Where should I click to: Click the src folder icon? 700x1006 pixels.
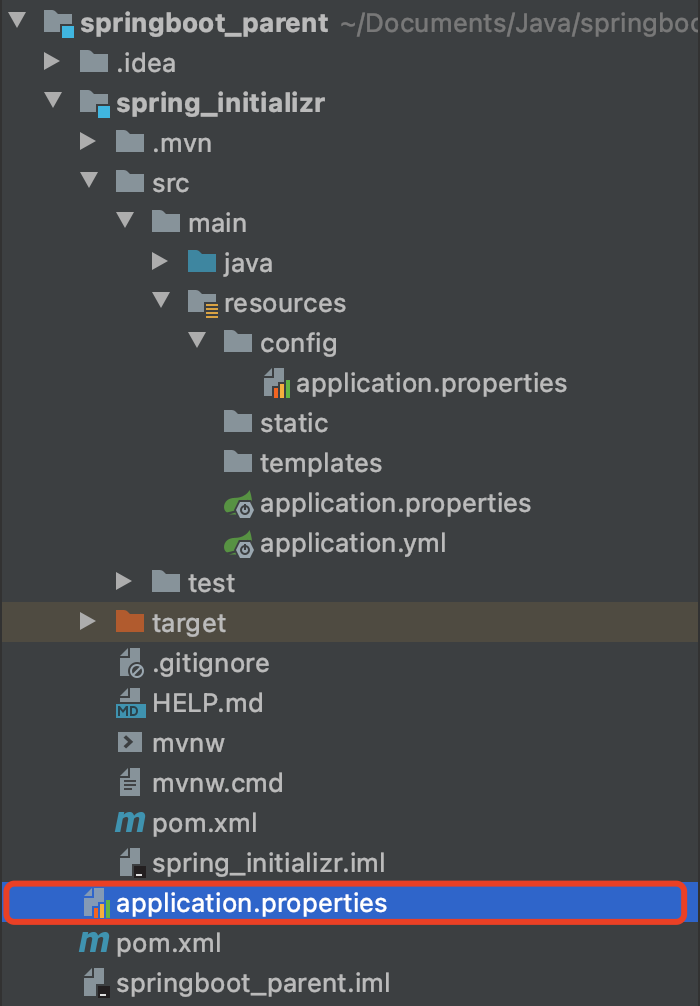[x=130, y=182]
